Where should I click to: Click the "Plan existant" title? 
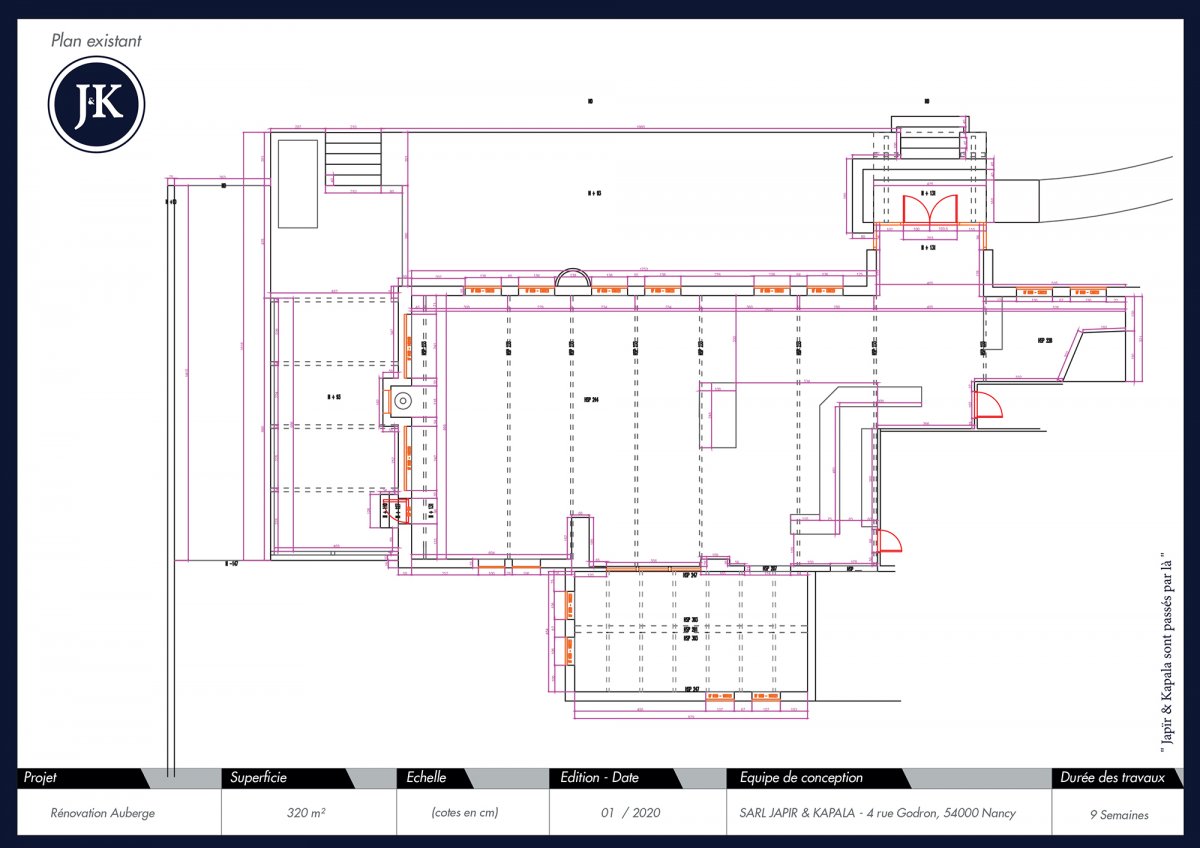96,41
